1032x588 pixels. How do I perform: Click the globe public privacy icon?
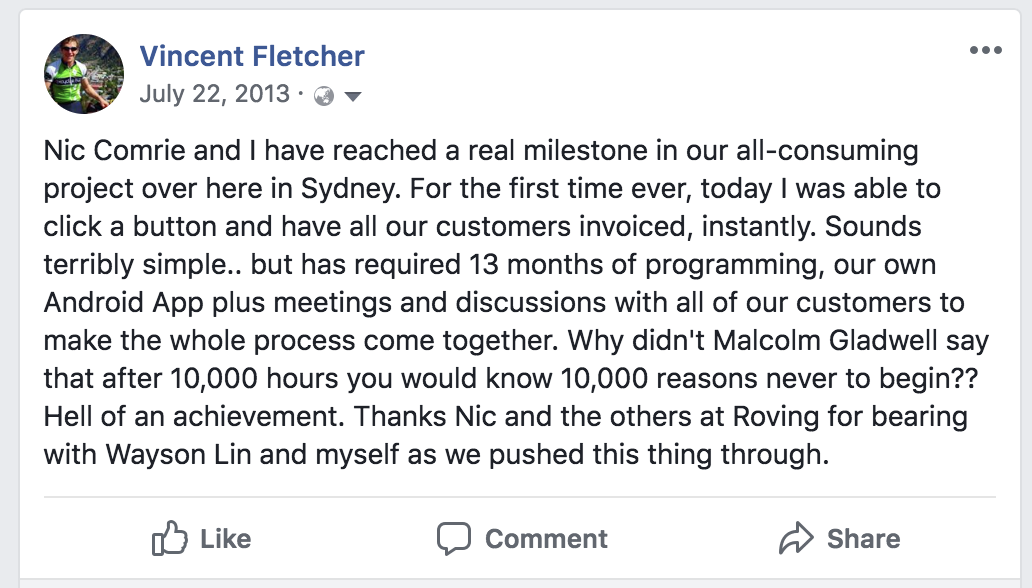[x=324, y=96]
